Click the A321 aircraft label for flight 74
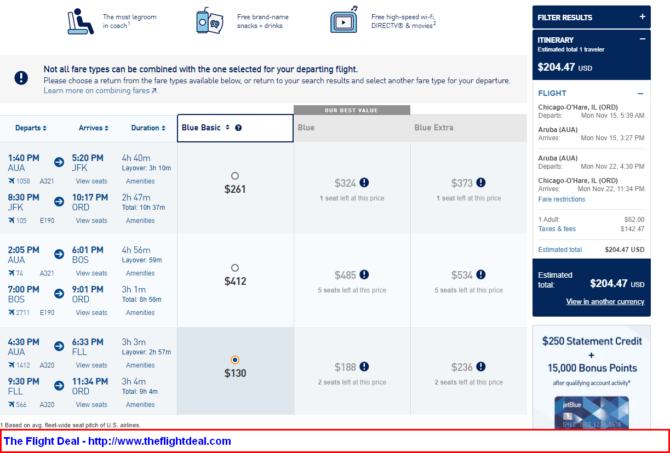The width and height of the screenshot is (670, 453). [x=47, y=273]
